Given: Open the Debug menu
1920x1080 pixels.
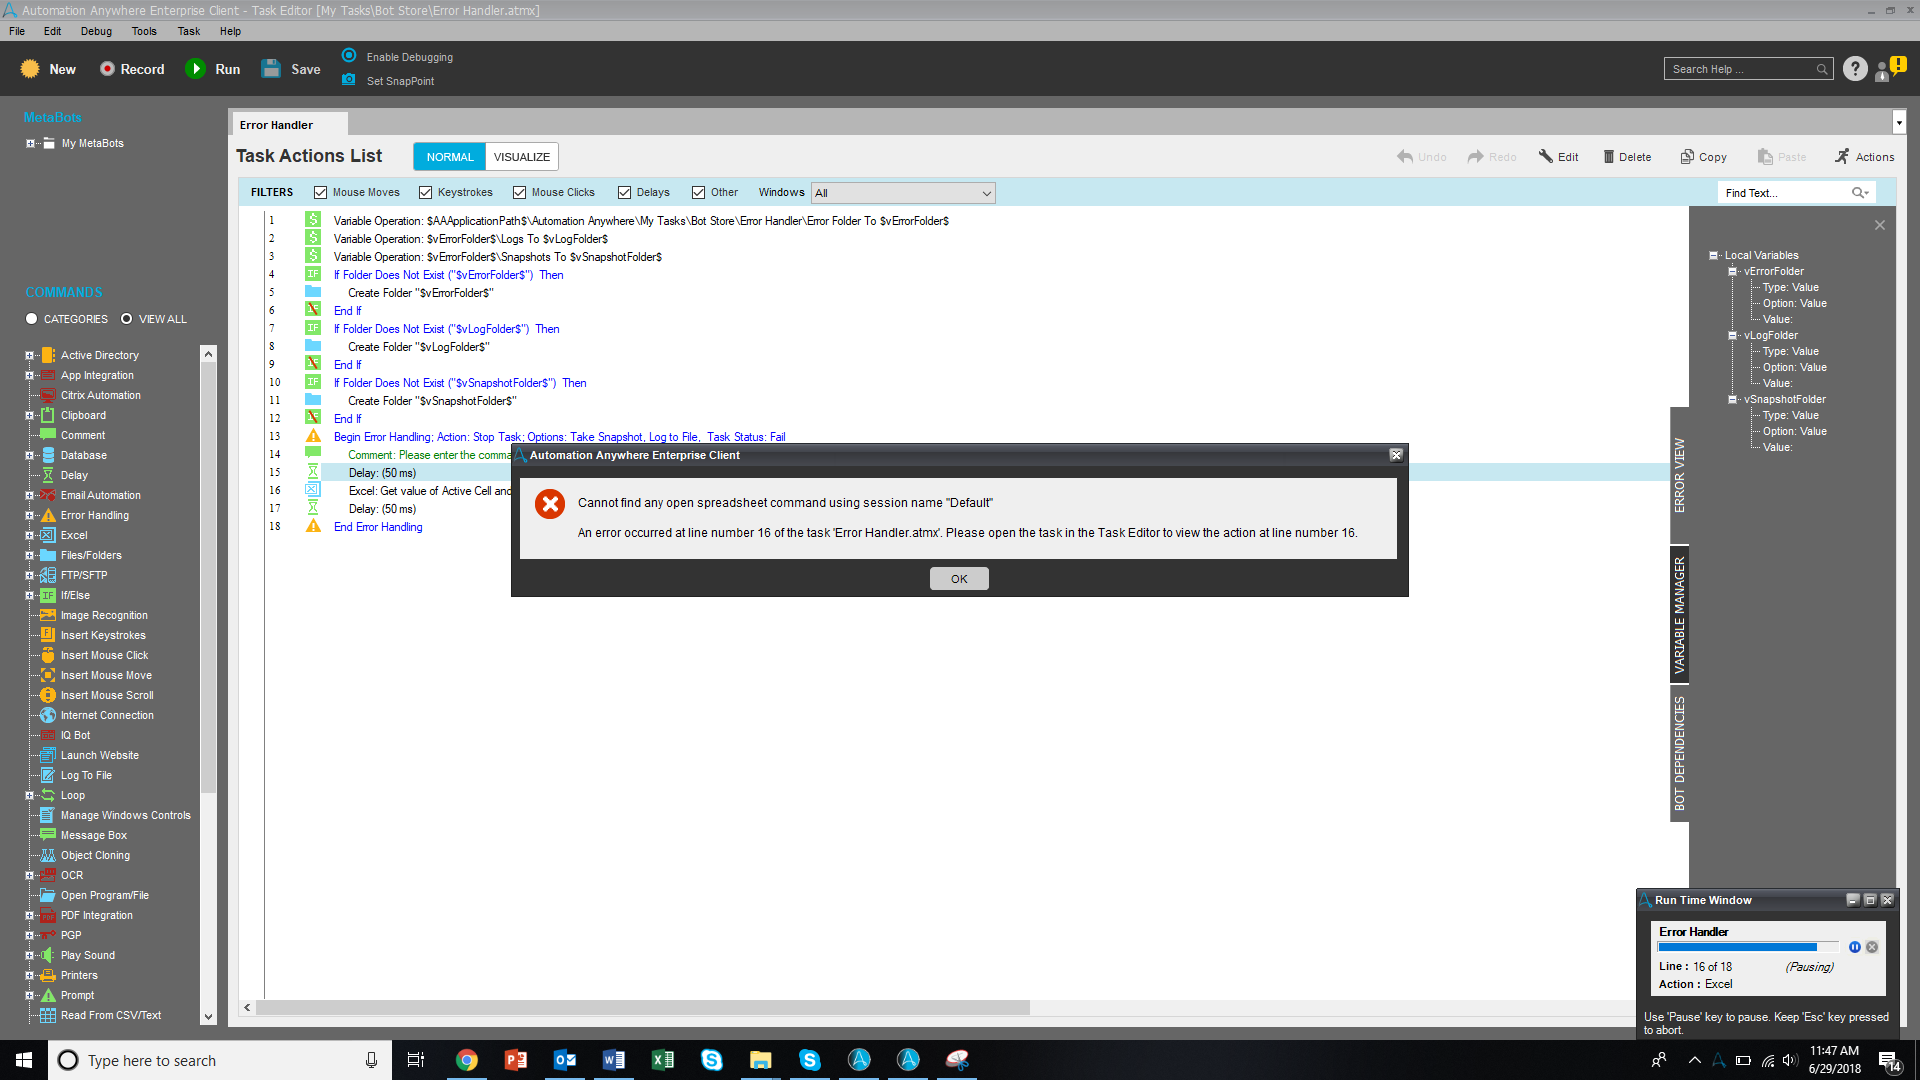Looking at the screenshot, I should (x=96, y=31).
